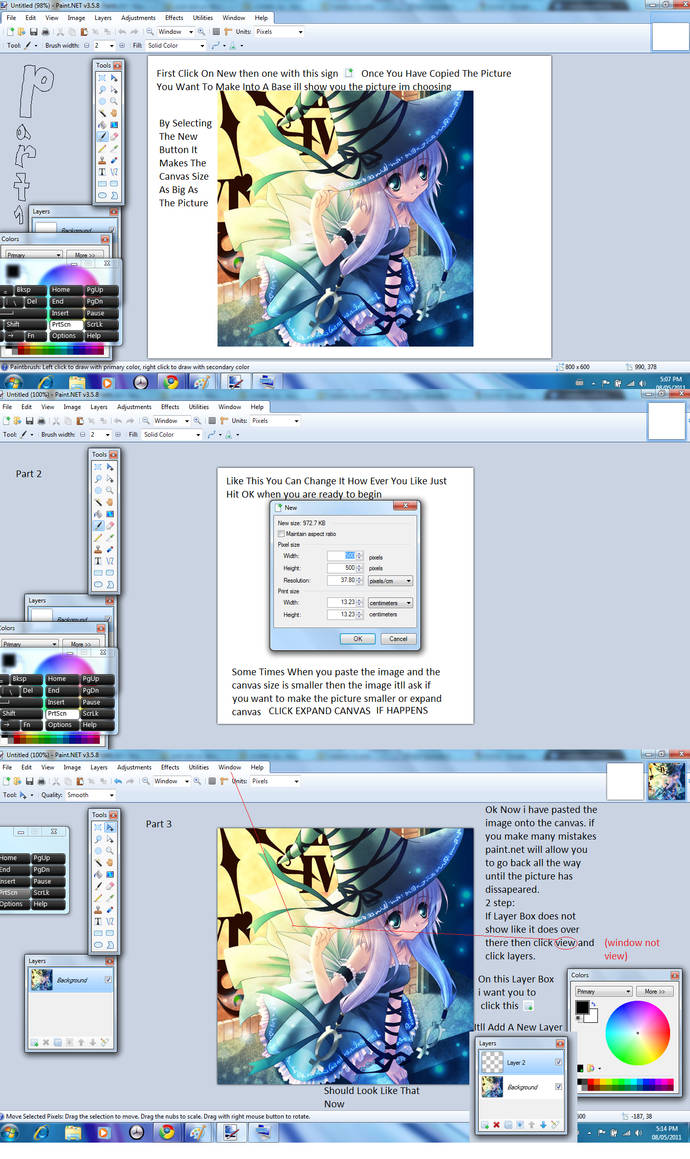Click Height 500 field in New dialog
The height and width of the screenshot is (1159, 690).
pyautogui.click(x=345, y=568)
